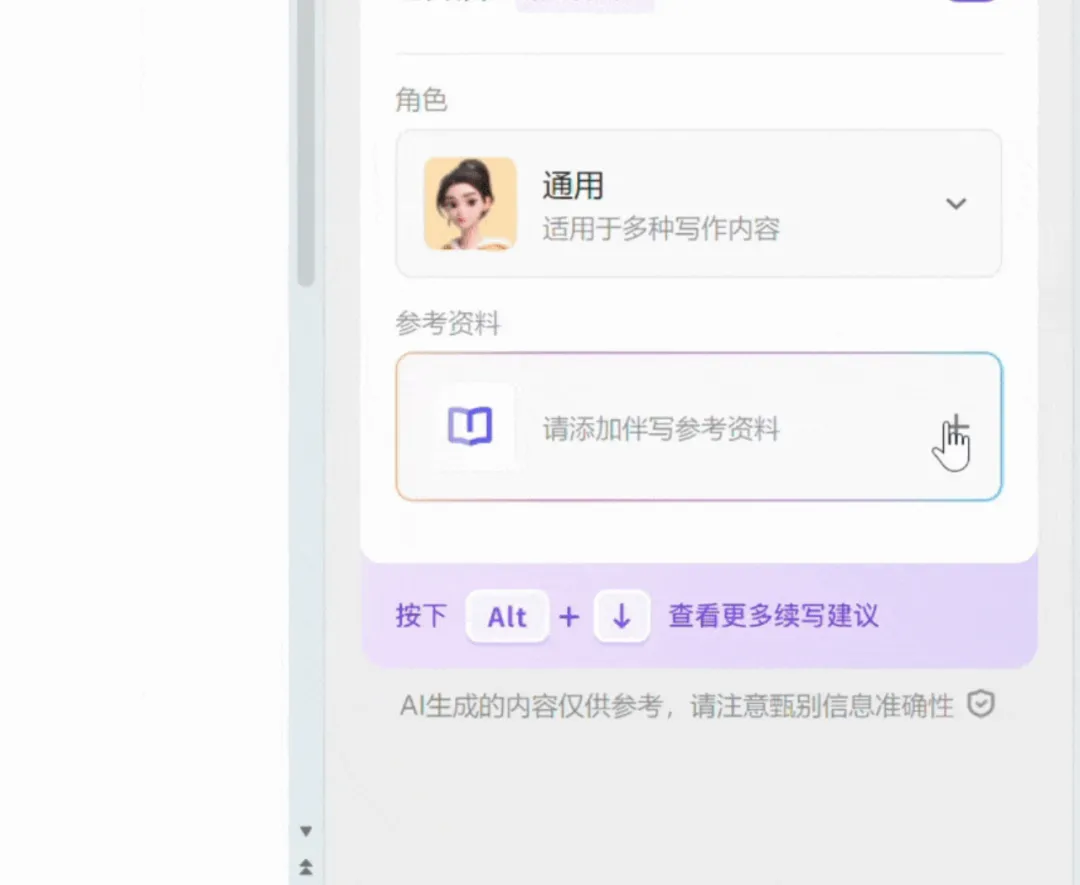Click the 按下 text in the purple bar
The width and height of the screenshot is (1080, 885).
(421, 616)
